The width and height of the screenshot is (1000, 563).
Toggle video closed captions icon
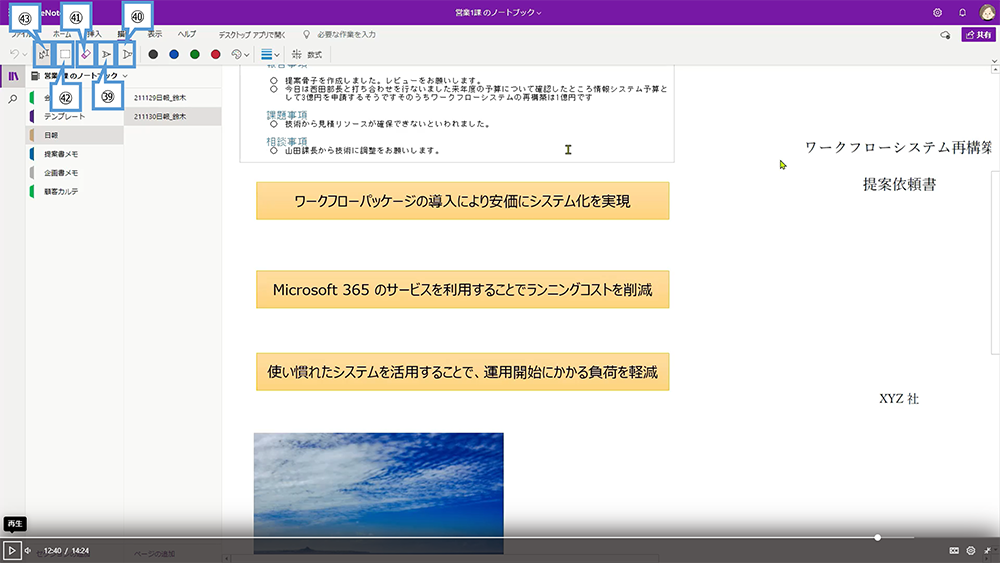(954, 550)
